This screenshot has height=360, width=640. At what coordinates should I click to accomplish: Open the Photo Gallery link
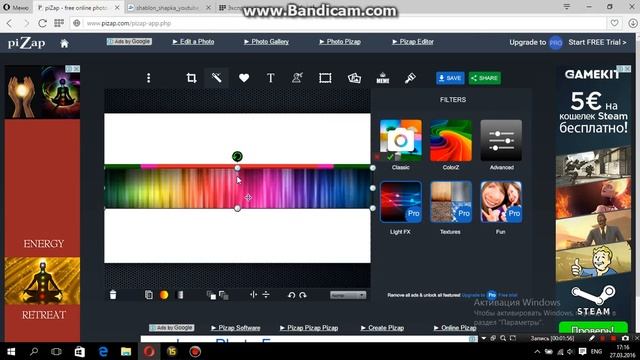click(266, 42)
